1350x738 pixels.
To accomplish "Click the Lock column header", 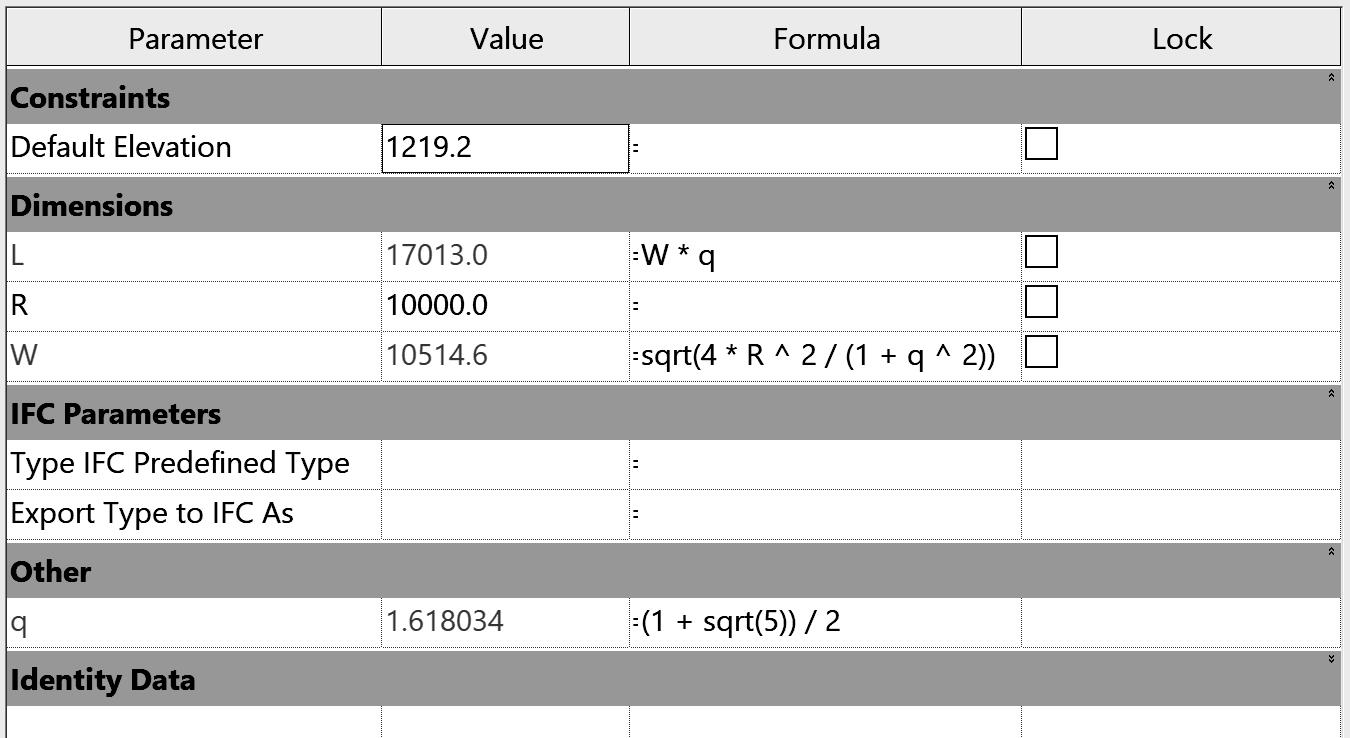I will coord(1181,39).
